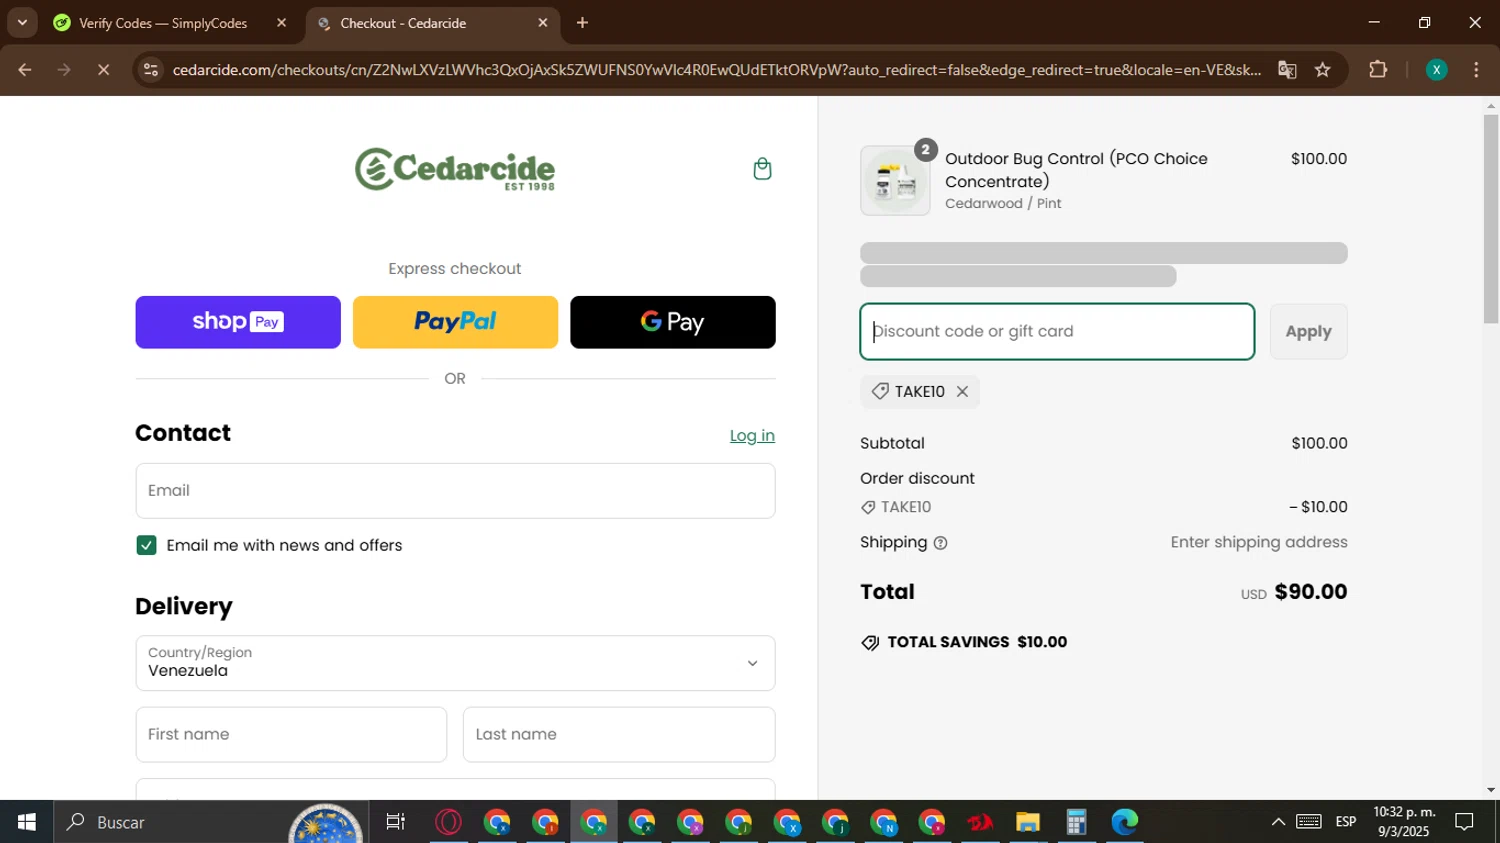Click the Cedarcide logo
Viewport: 1500px width, 843px height.
pyautogui.click(x=455, y=169)
